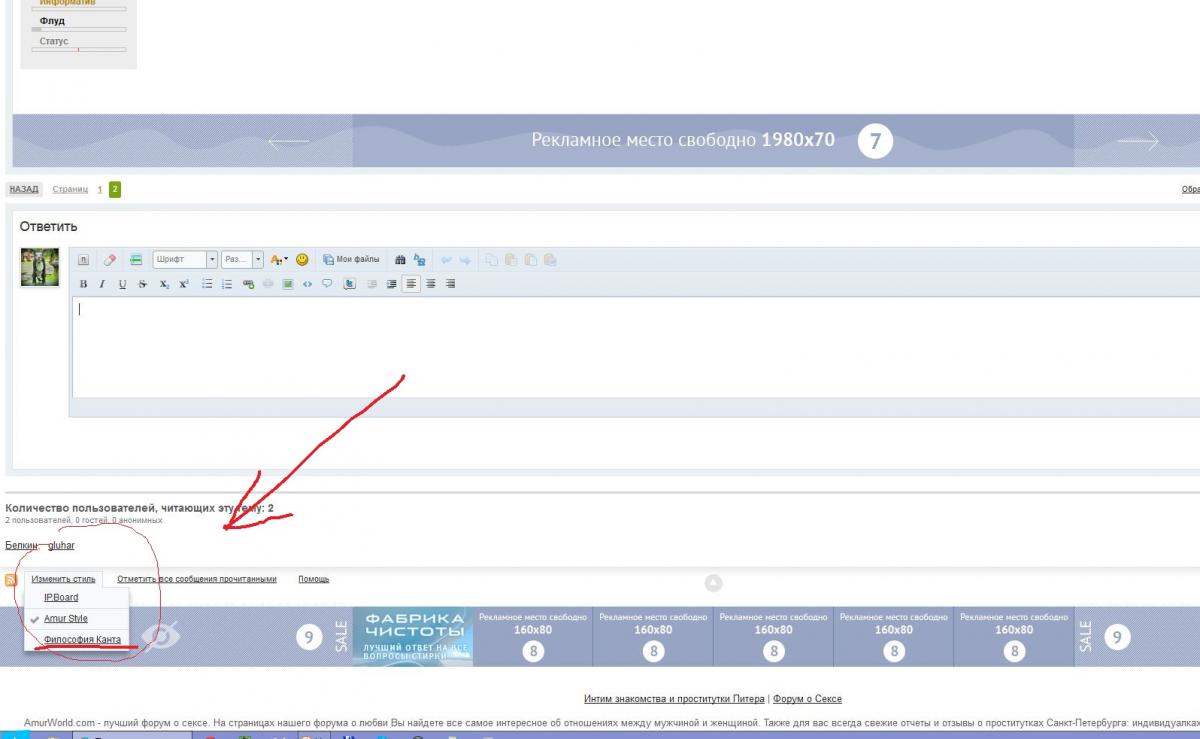
Task: Click the НАЗАД pagination link
Action: [23, 189]
